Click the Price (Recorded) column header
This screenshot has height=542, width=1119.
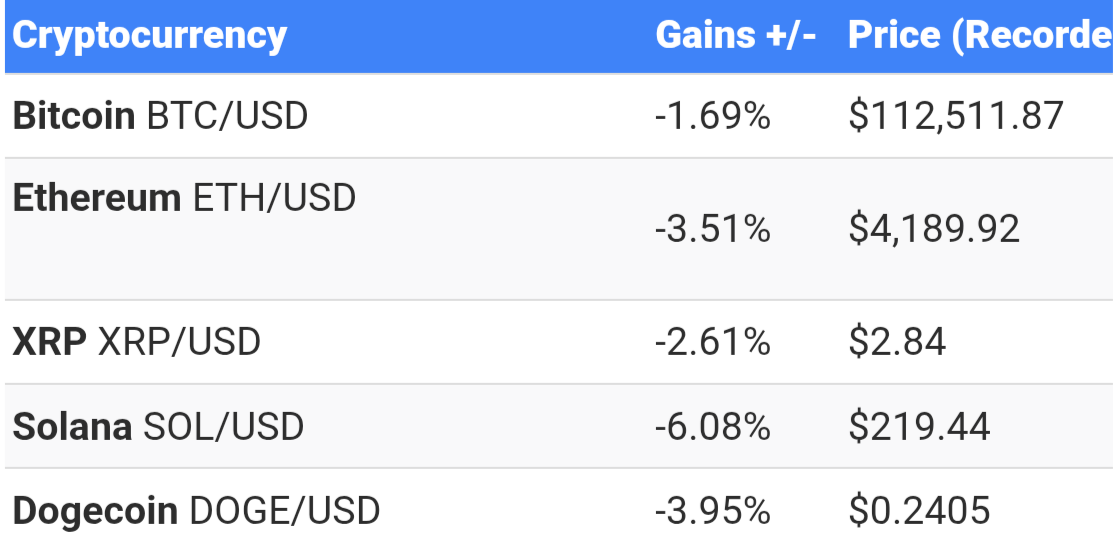(x=980, y=36)
